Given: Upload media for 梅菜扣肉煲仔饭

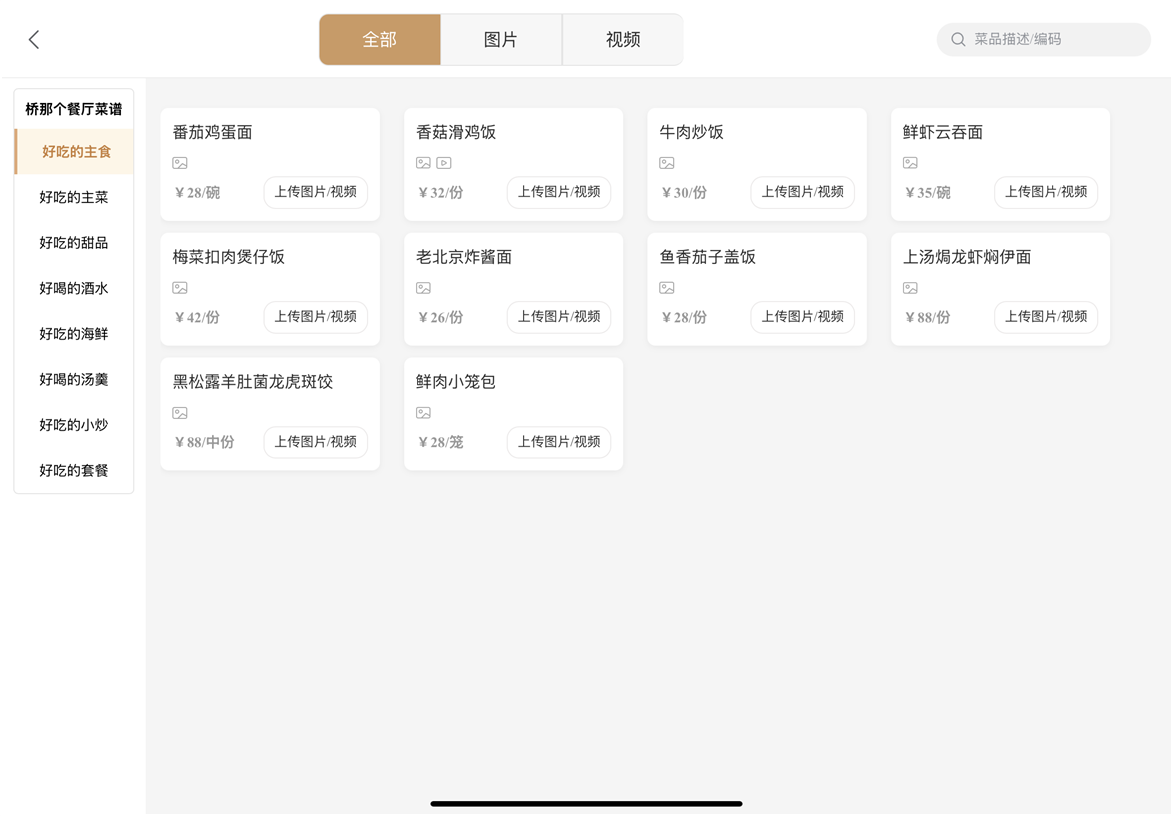Looking at the screenshot, I should 315,317.
